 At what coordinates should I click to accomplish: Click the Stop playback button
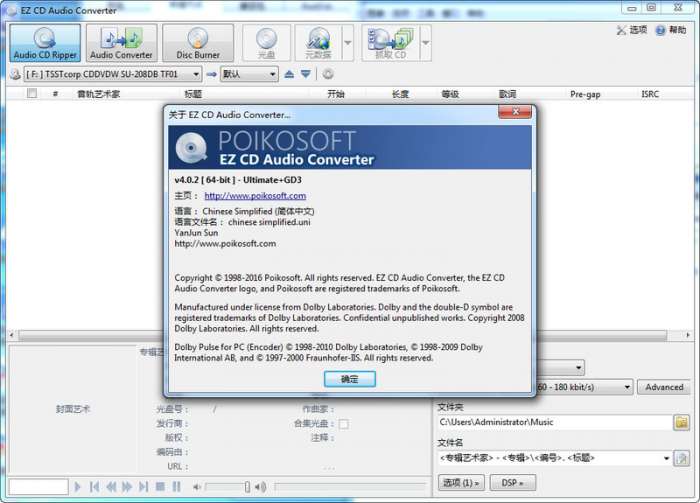160,486
